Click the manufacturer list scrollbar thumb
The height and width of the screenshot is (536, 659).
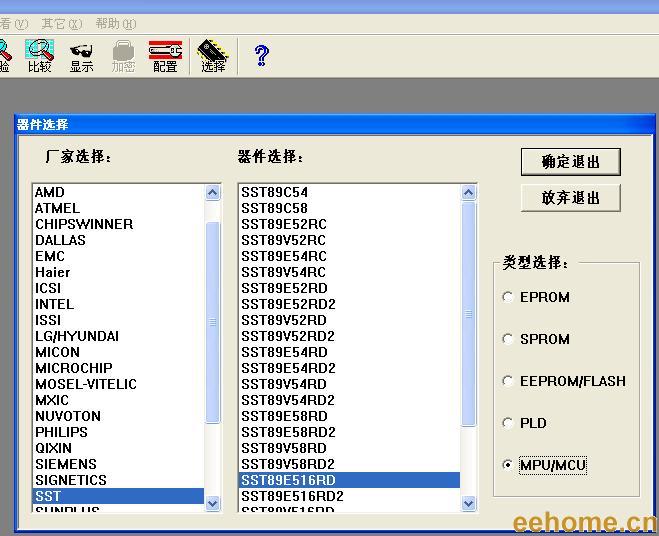click(213, 322)
